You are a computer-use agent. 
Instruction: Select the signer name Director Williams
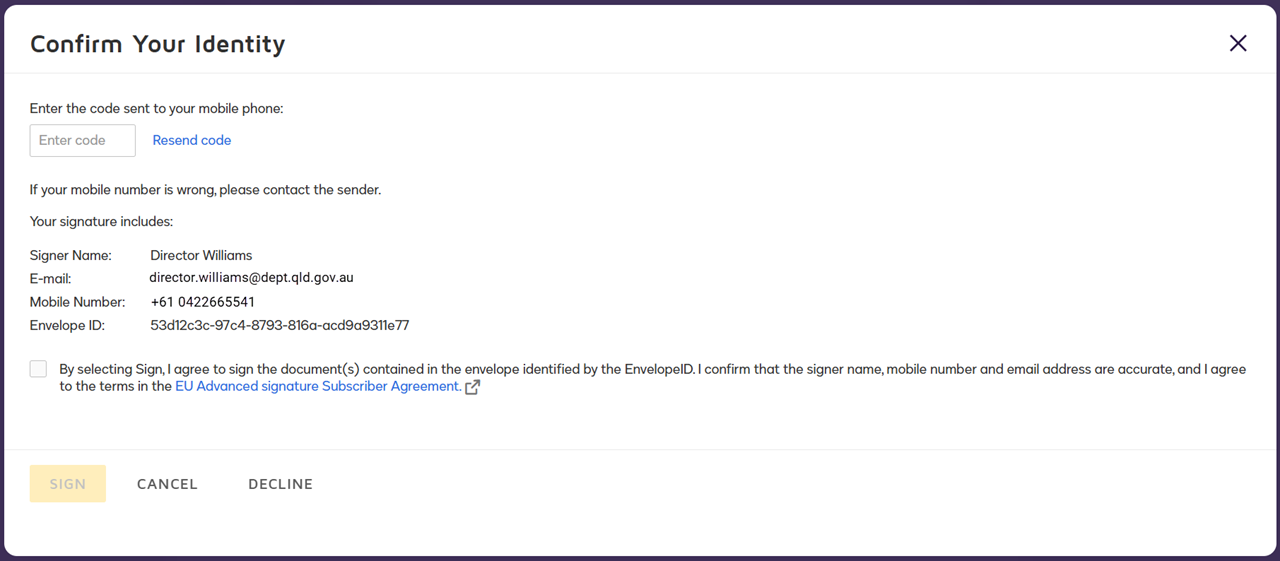(x=201, y=255)
